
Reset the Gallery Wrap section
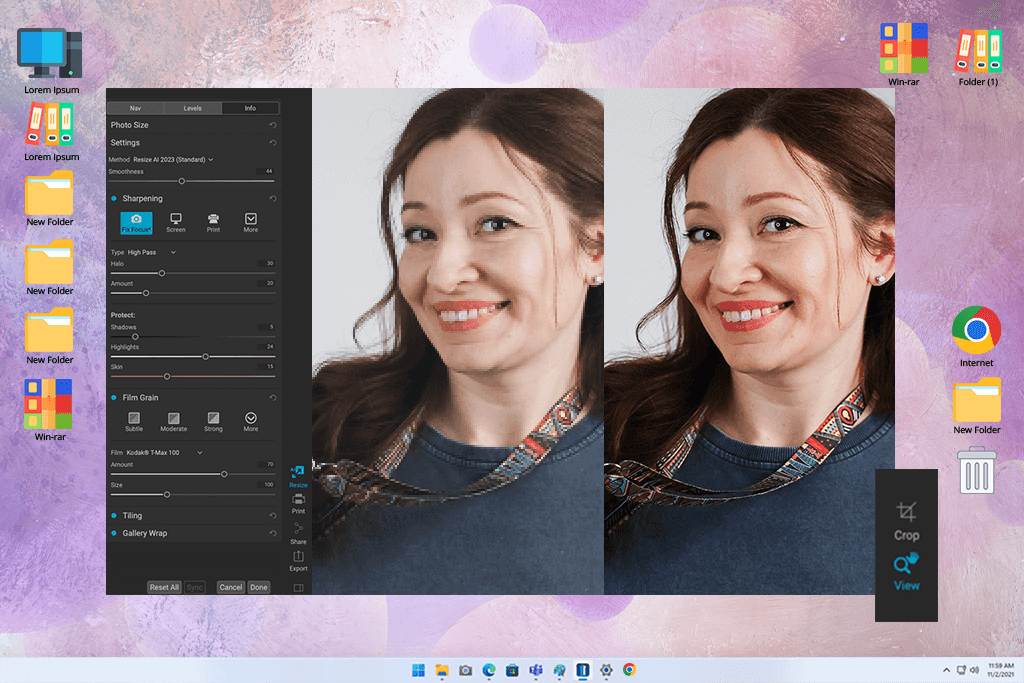(x=273, y=533)
